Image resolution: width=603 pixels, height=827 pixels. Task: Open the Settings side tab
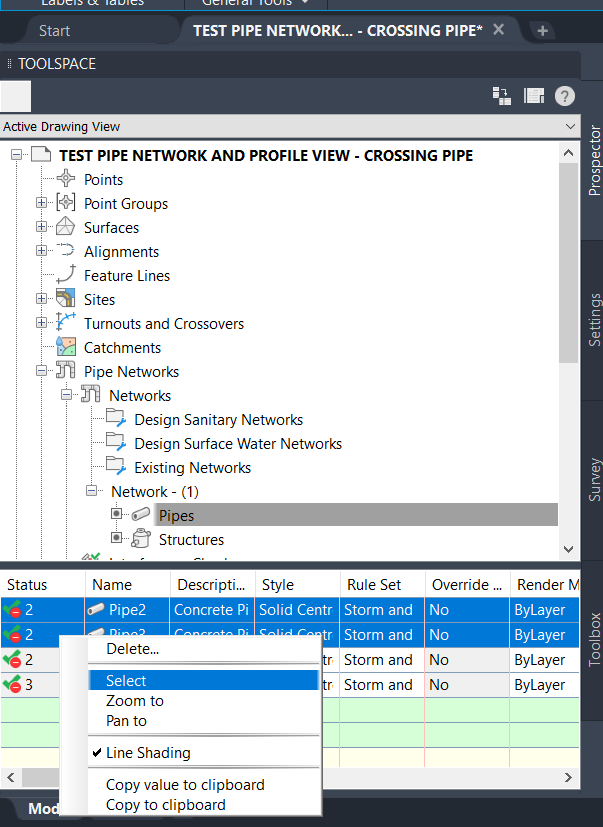pos(594,320)
